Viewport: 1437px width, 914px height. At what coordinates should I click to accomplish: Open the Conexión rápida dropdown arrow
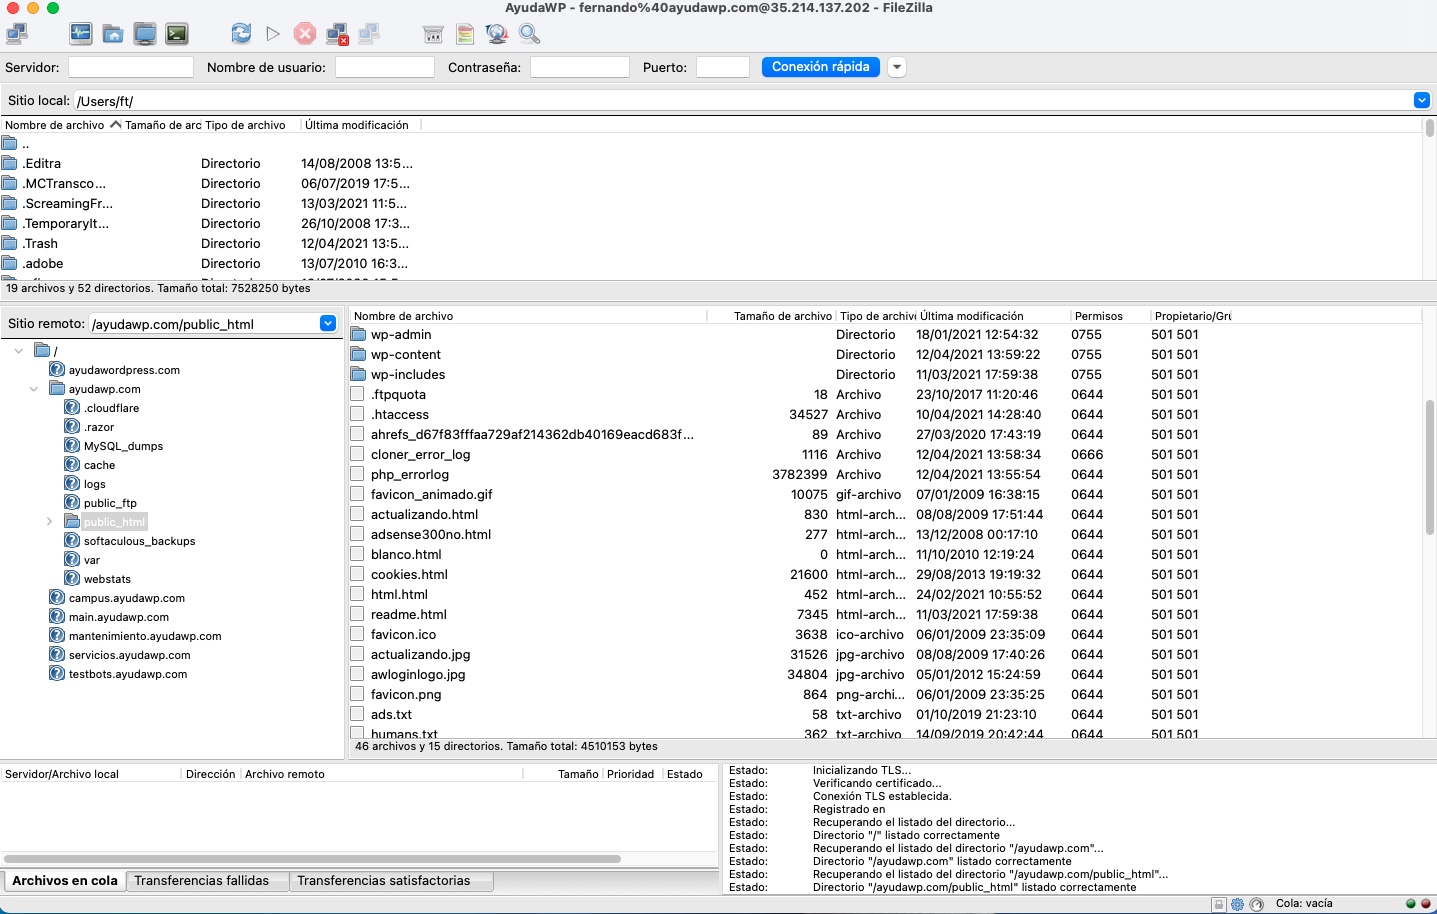896,67
